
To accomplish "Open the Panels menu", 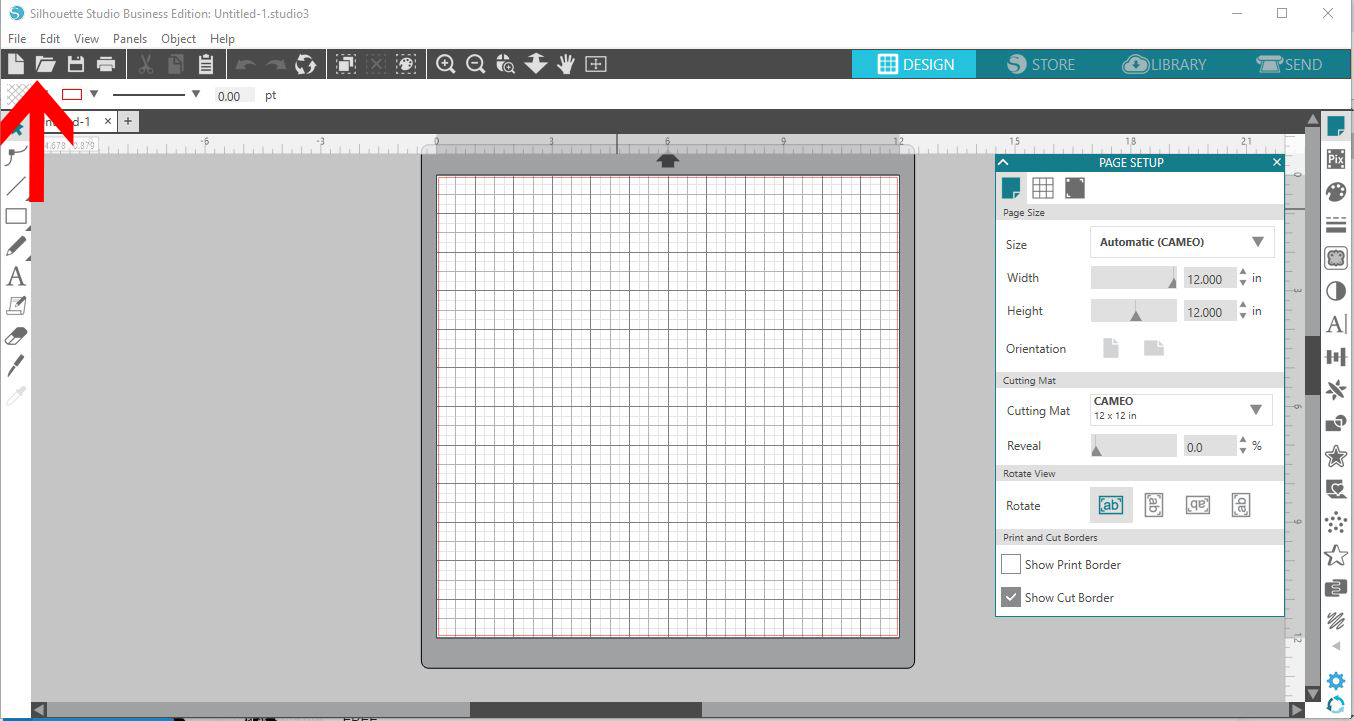I will coord(130,39).
